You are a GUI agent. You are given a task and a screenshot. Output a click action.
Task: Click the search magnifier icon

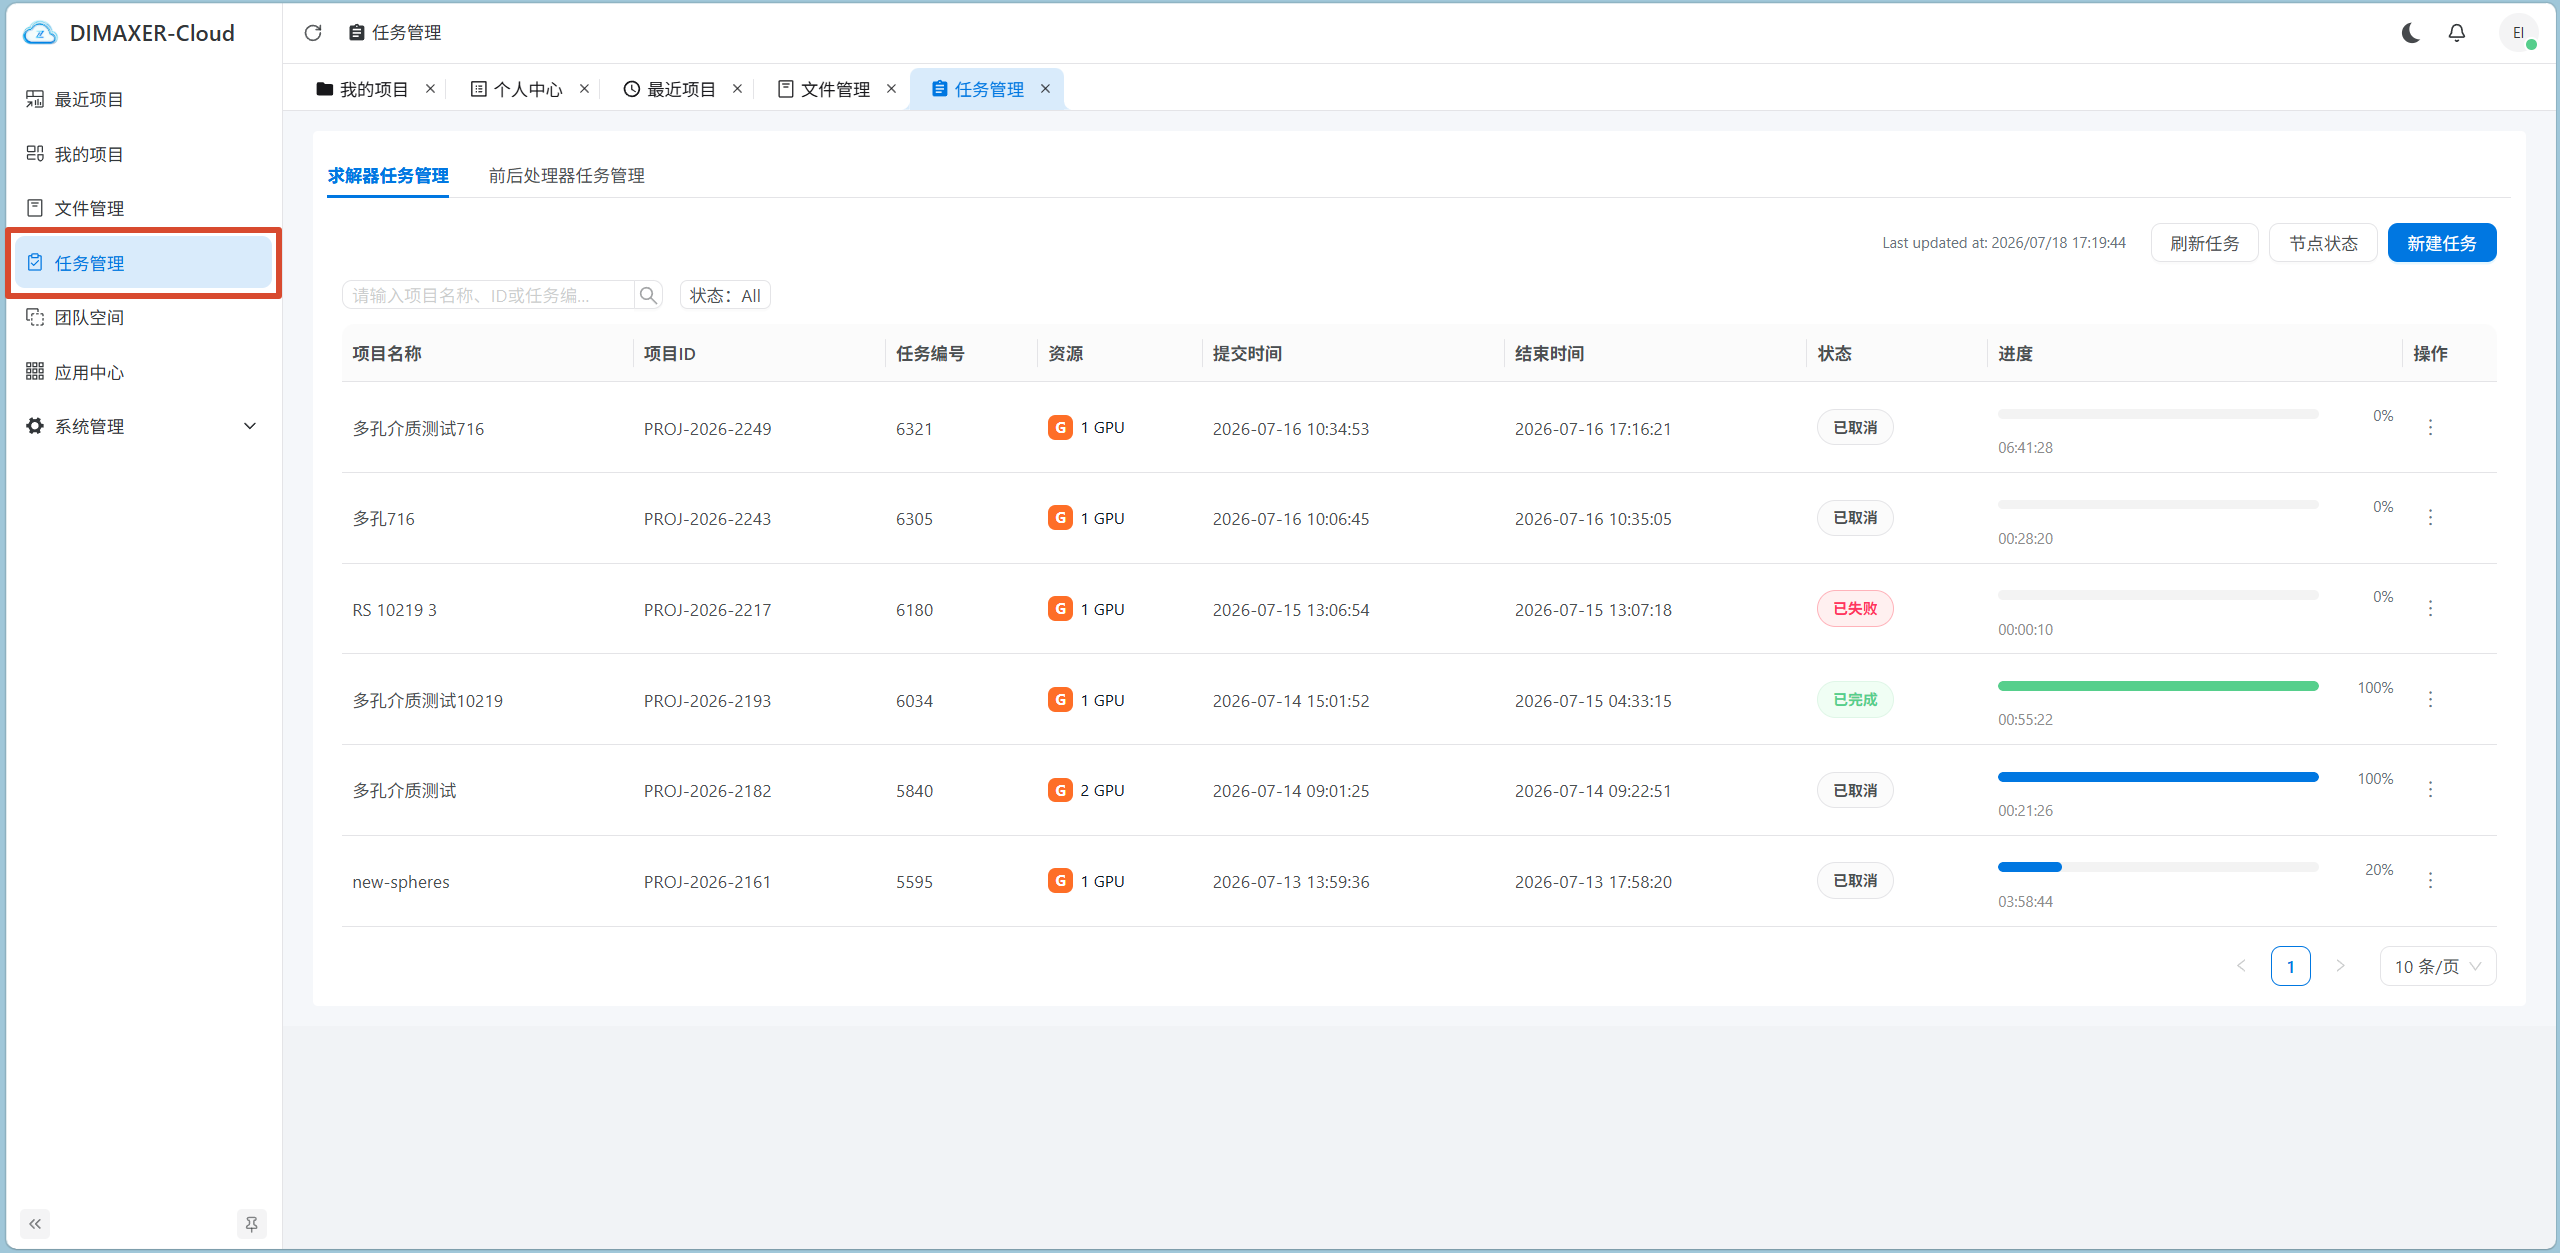(x=648, y=295)
